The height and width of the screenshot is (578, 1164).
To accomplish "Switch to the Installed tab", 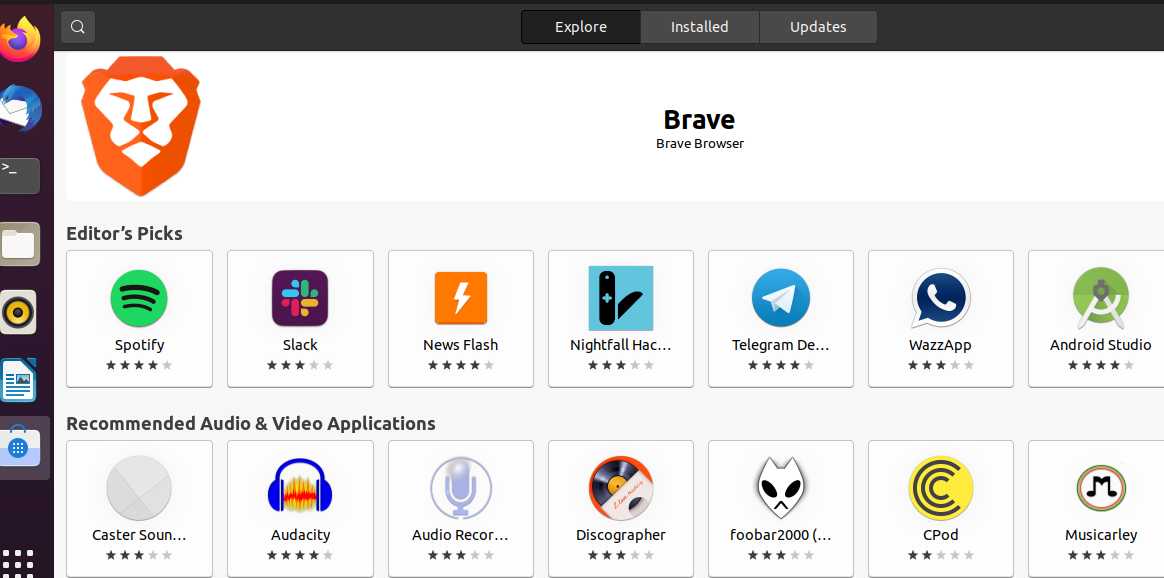I will pyautogui.click(x=699, y=27).
